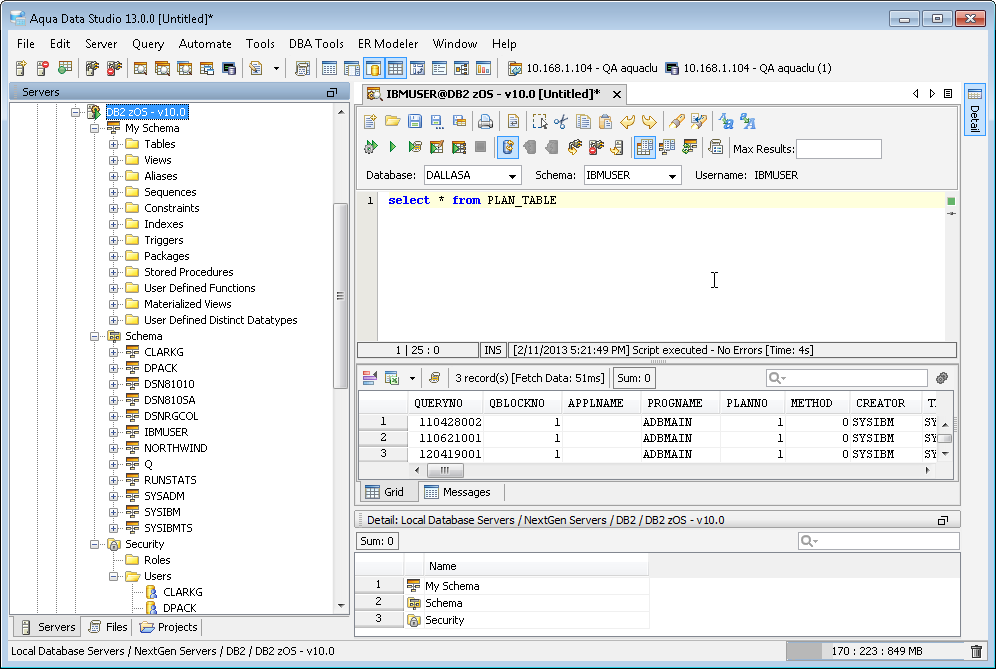Click the New Script icon in query toolbar
Image resolution: width=996 pixels, height=669 pixels.
pos(370,121)
